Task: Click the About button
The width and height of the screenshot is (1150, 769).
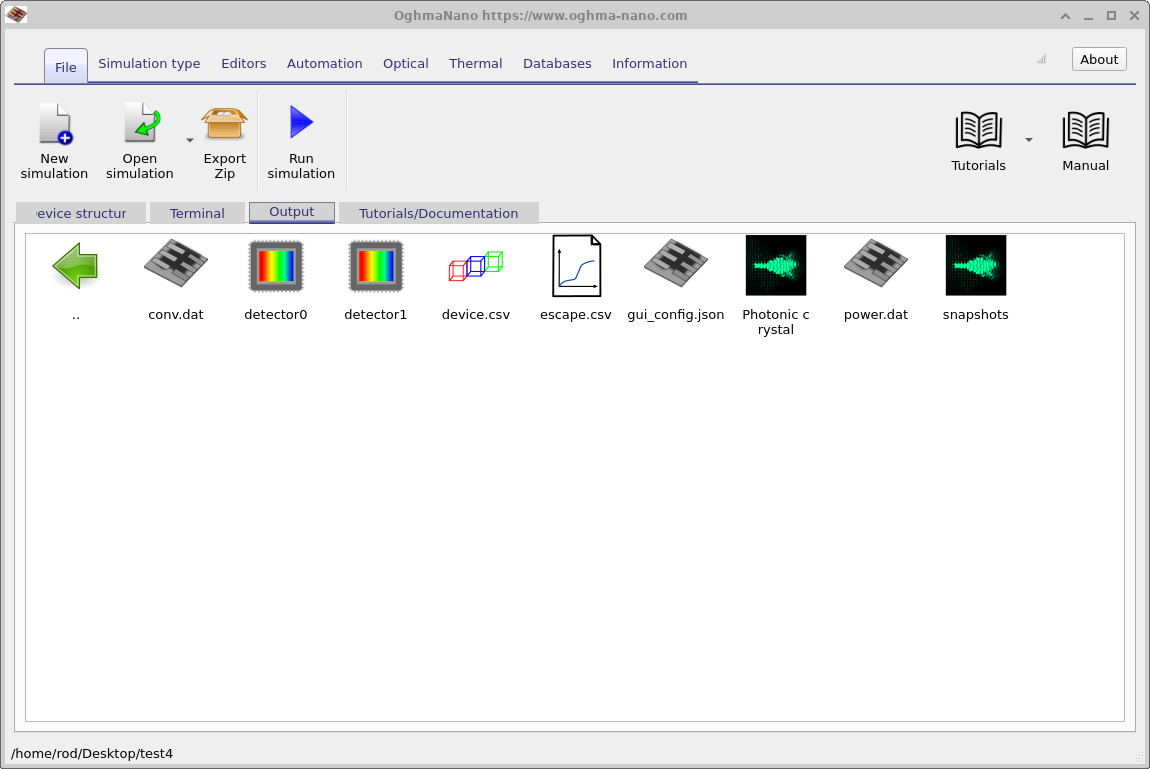Action: tap(1099, 59)
